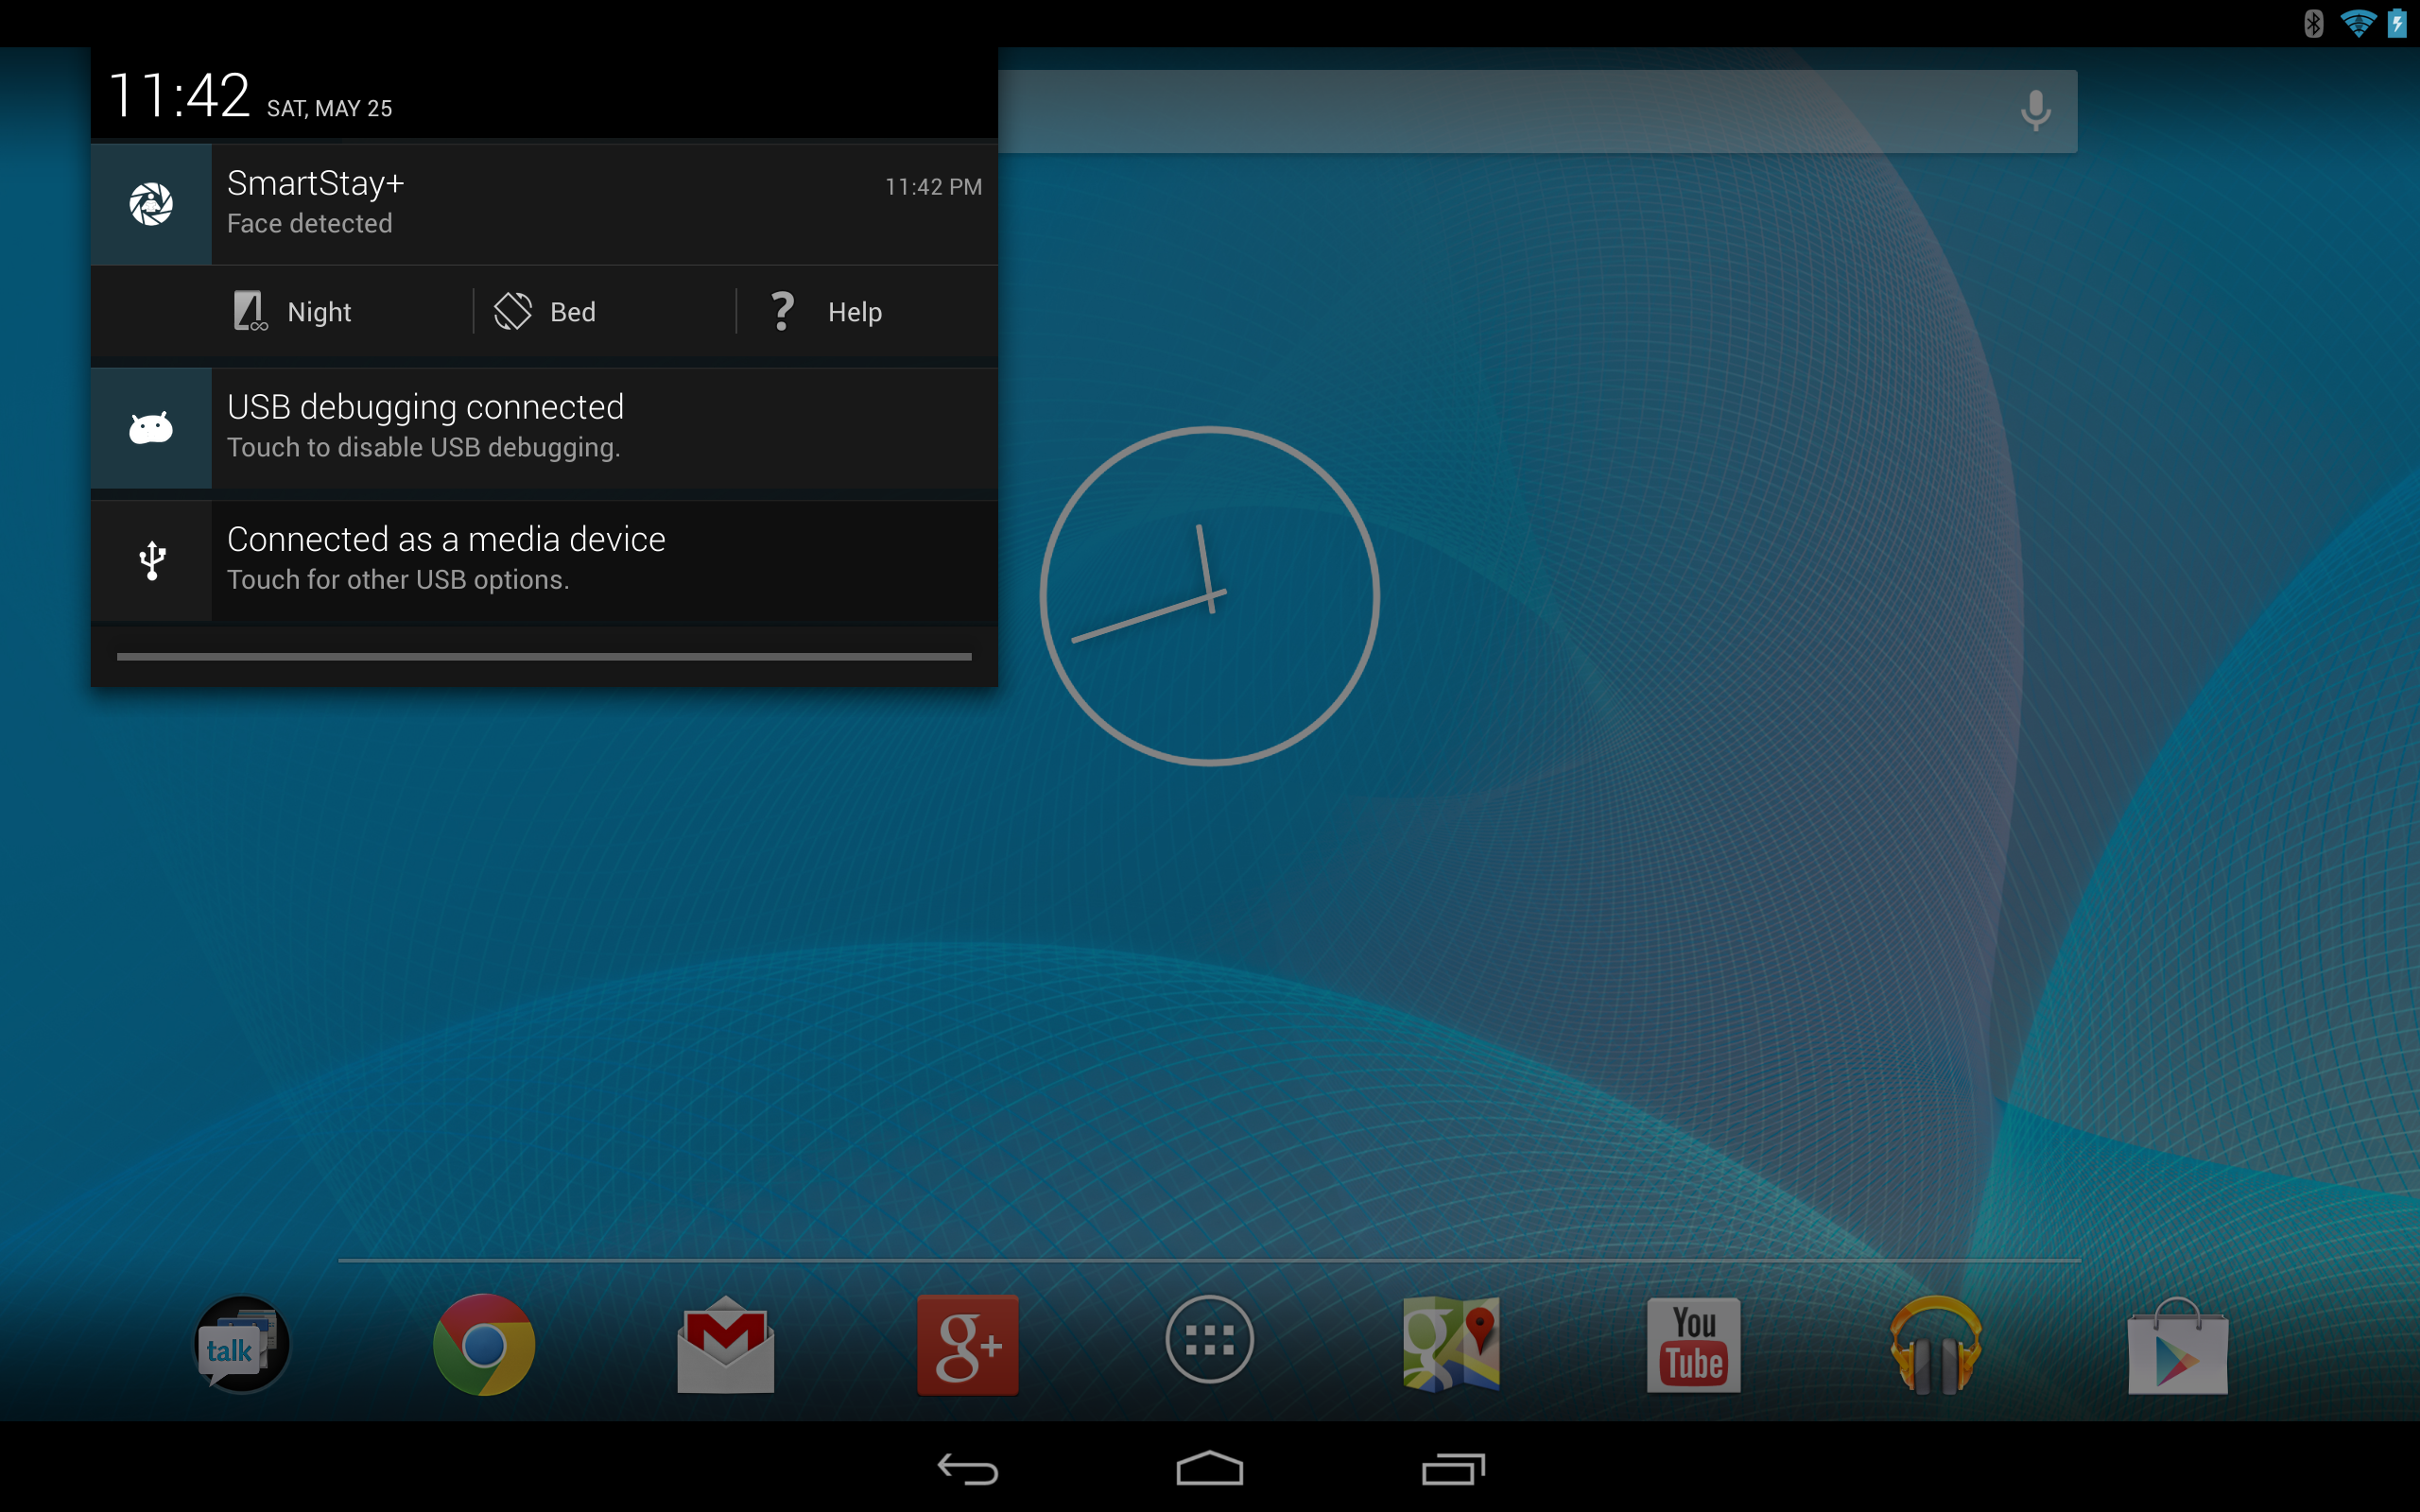Image resolution: width=2420 pixels, height=1512 pixels.
Task: Toggle SmartStay+ Night mode
Action: pyautogui.click(x=293, y=312)
